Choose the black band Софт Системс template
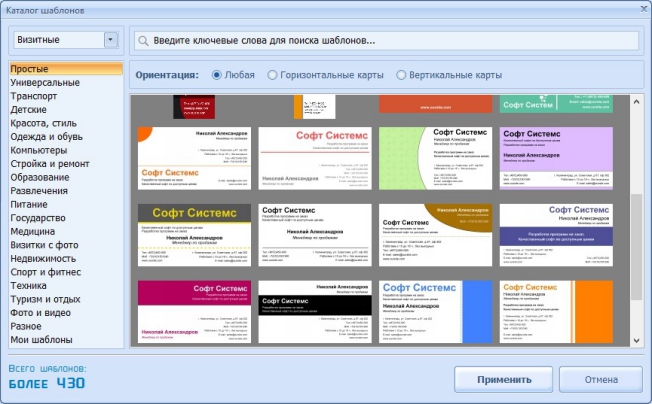This screenshot has width=652, height=404. click(x=315, y=312)
